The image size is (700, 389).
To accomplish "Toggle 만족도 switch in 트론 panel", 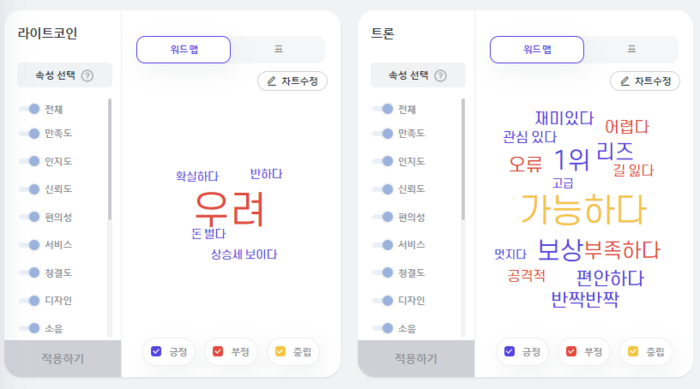I will point(383,133).
